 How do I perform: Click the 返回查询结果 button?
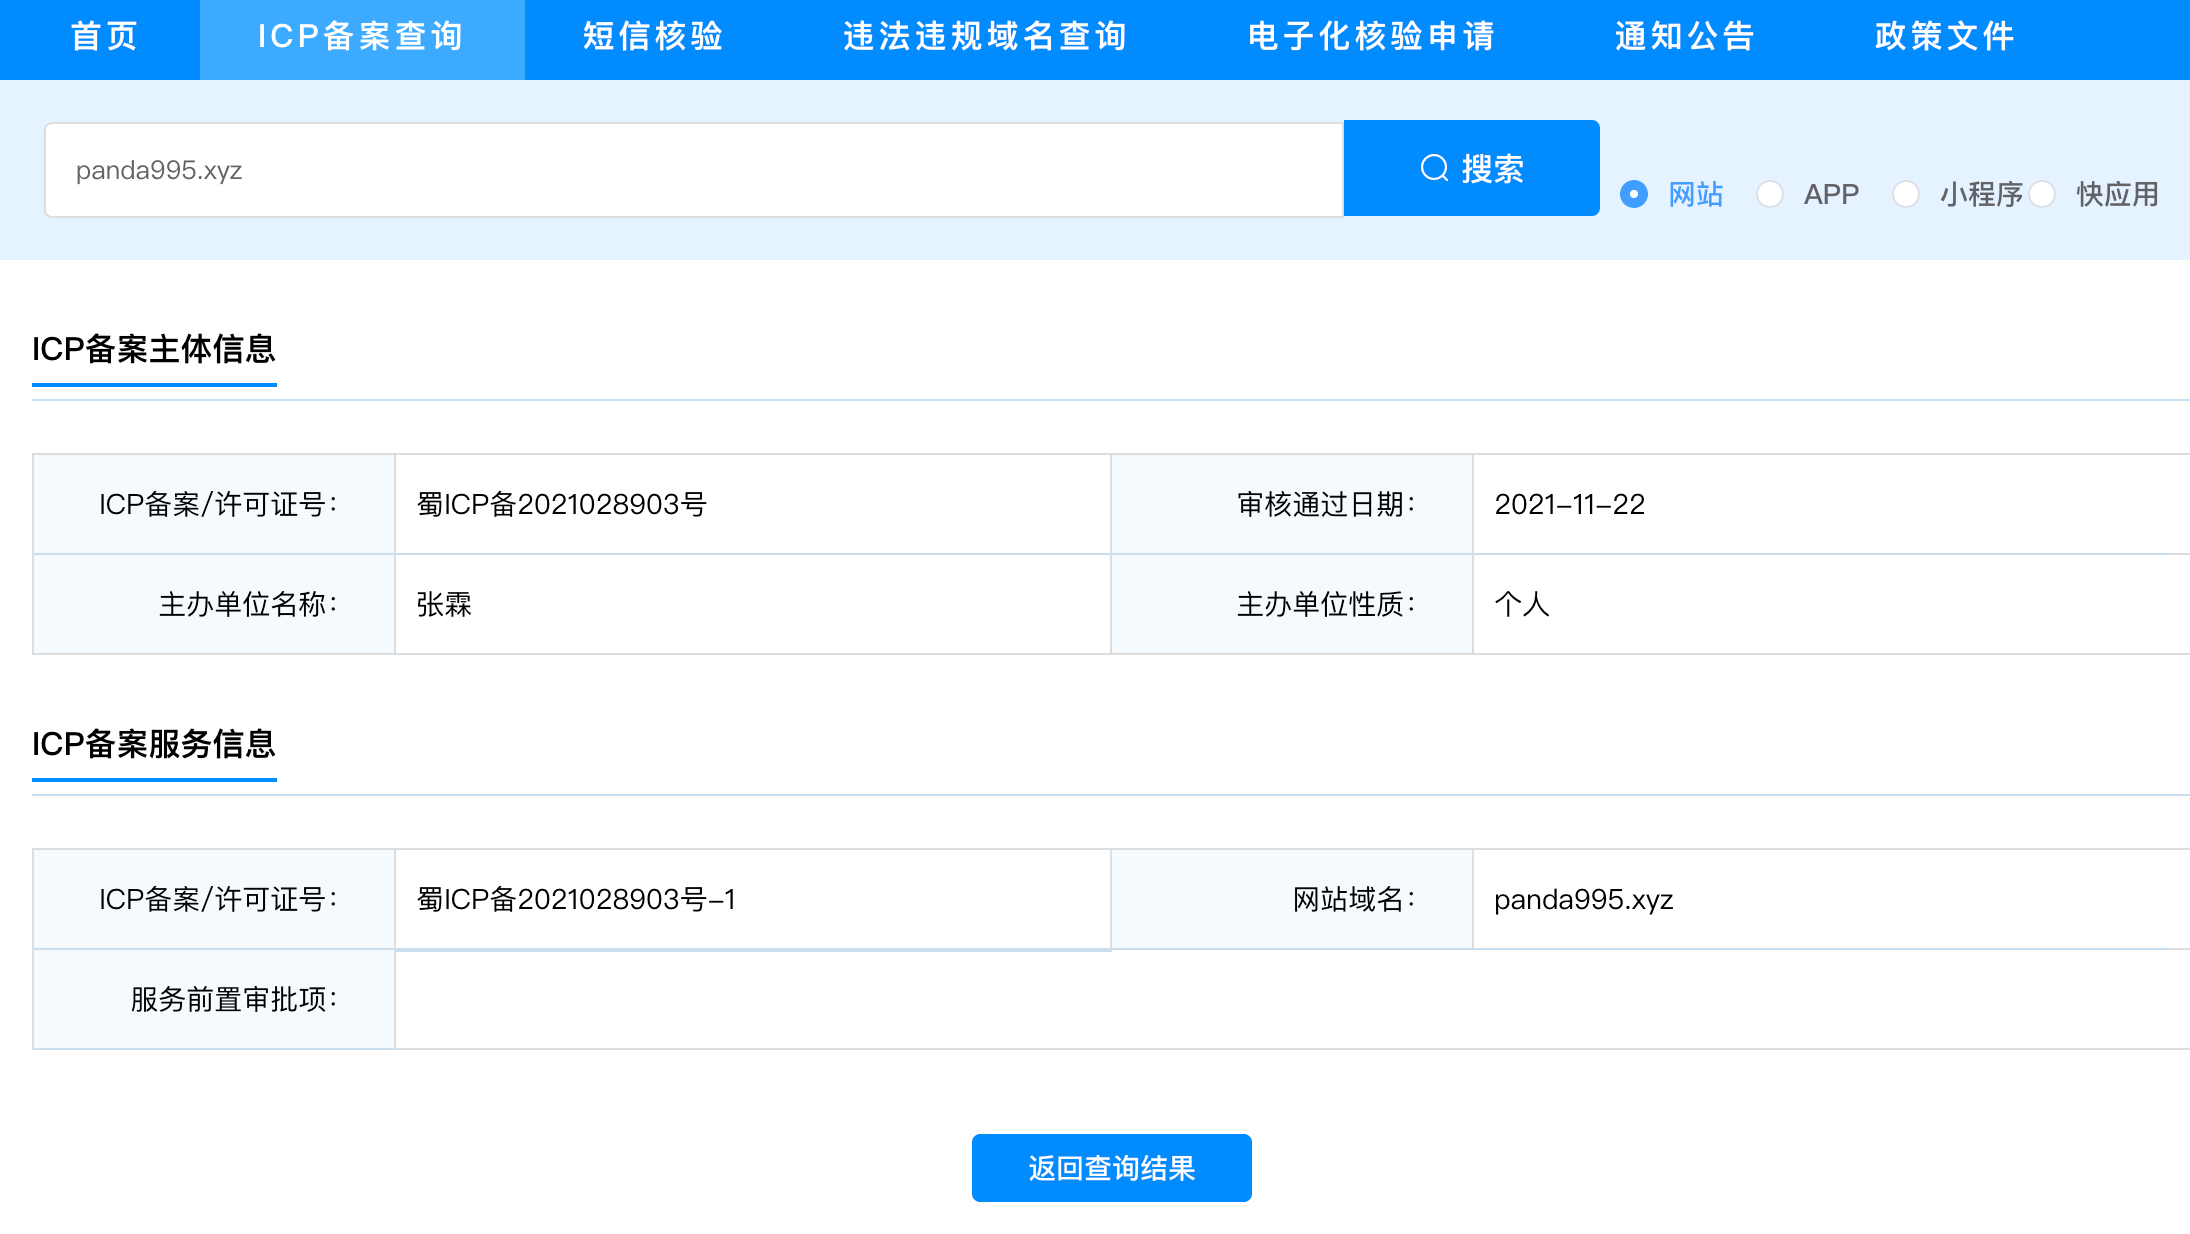click(x=1110, y=1167)
